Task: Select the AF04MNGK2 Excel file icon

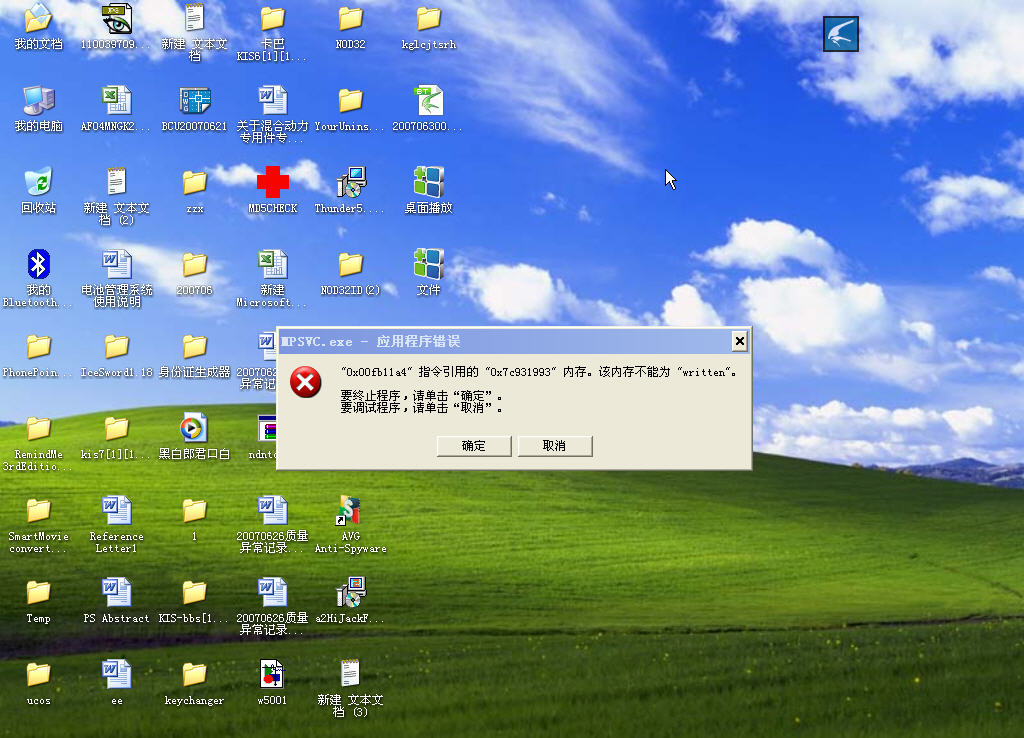Action: click(x=116, y=108)
